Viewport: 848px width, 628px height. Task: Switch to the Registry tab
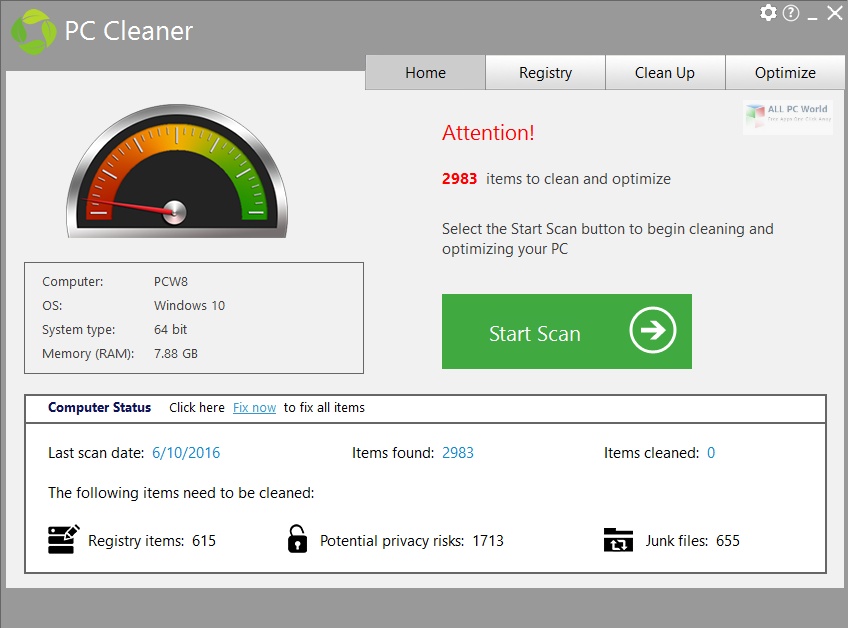(545, 72)
